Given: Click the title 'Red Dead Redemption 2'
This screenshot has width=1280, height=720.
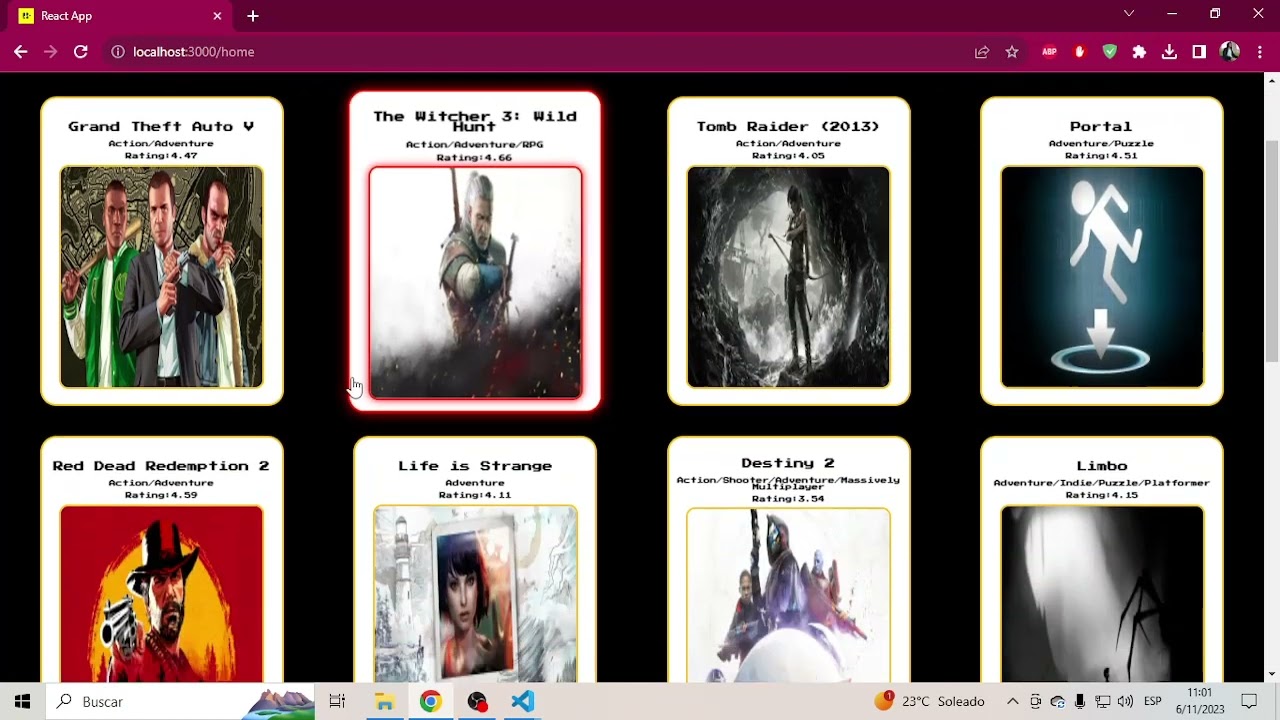Looking at the screenshot, I should 161,466.
